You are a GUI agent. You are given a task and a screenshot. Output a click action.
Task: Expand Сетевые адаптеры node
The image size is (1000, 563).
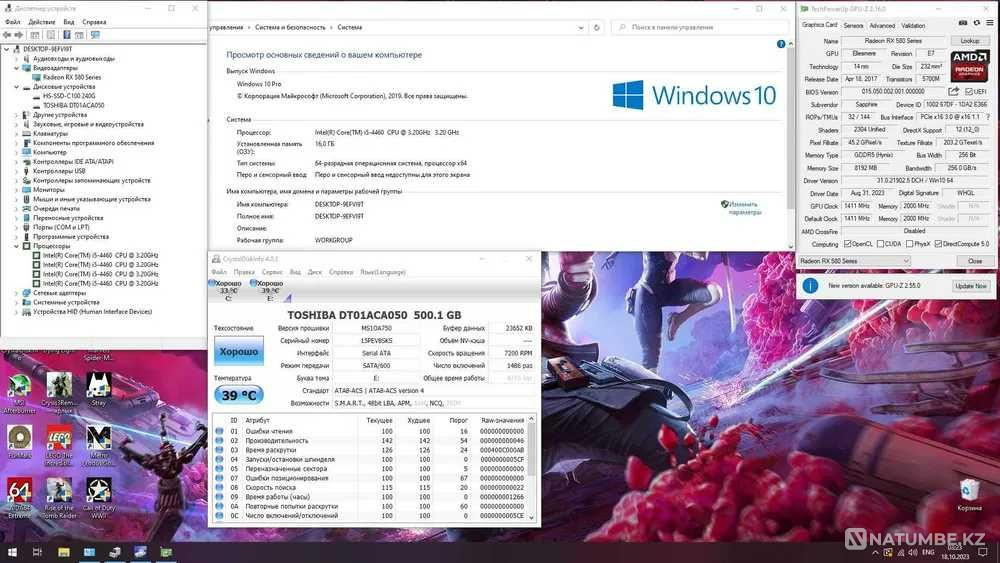pyautogui.click(x=17, y=293)
